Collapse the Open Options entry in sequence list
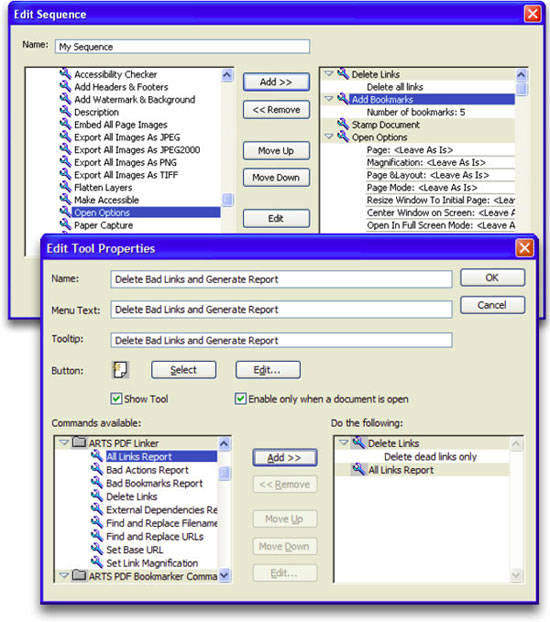This screenshot has width=550, height=622. 329,136
